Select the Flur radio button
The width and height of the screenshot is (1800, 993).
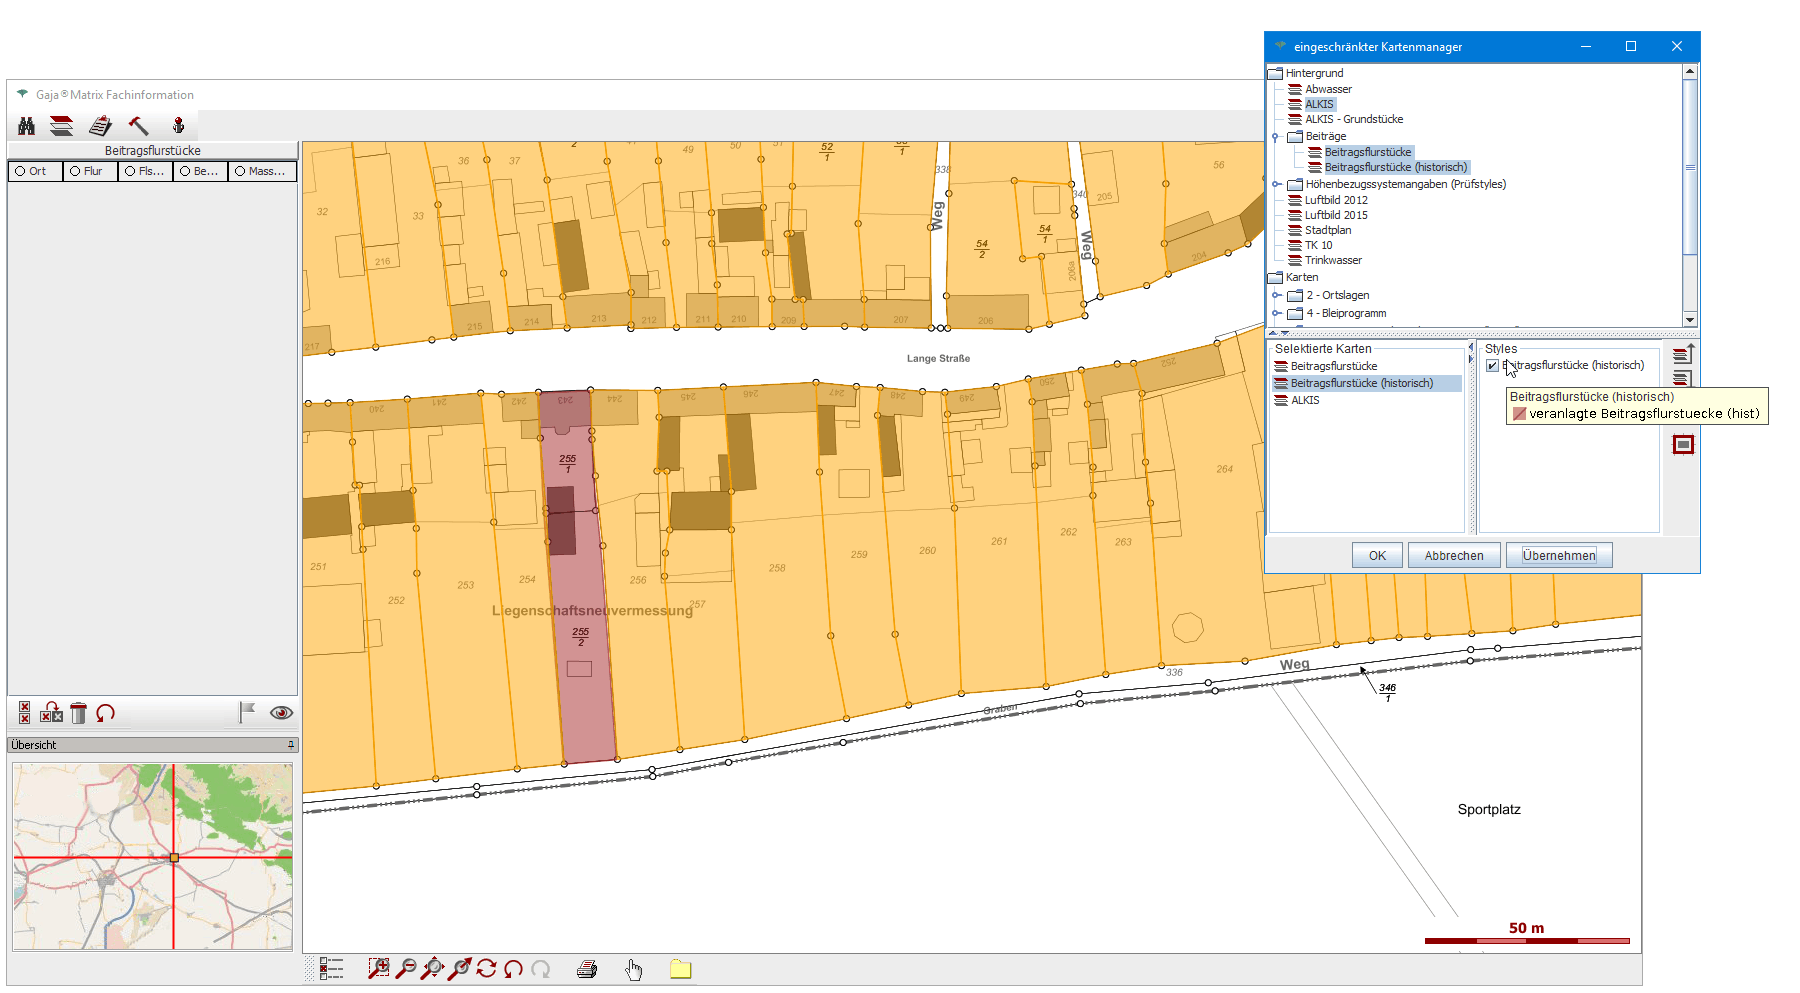click(x=75, y=171)
